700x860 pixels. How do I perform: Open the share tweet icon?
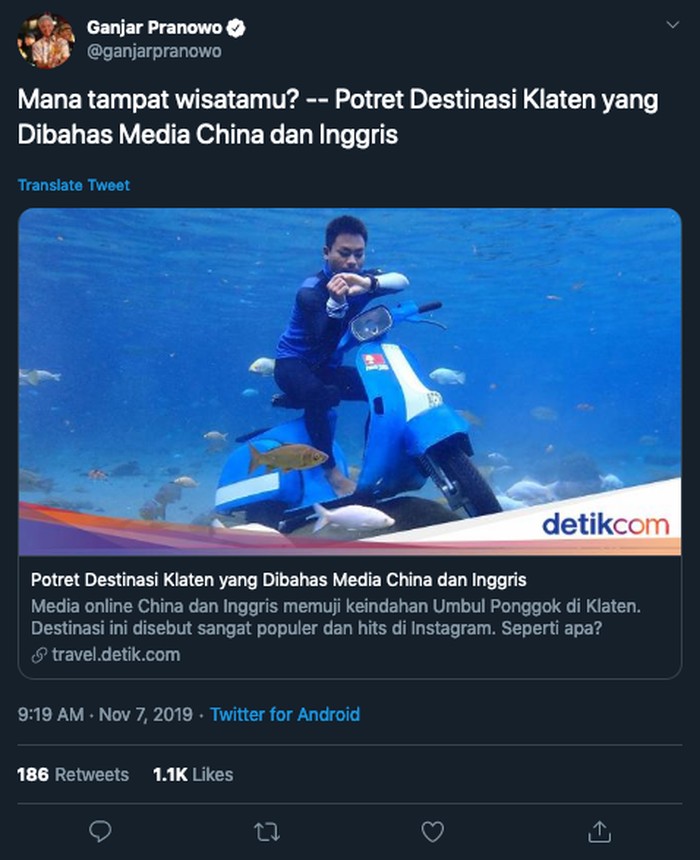[x=600, y=831]
